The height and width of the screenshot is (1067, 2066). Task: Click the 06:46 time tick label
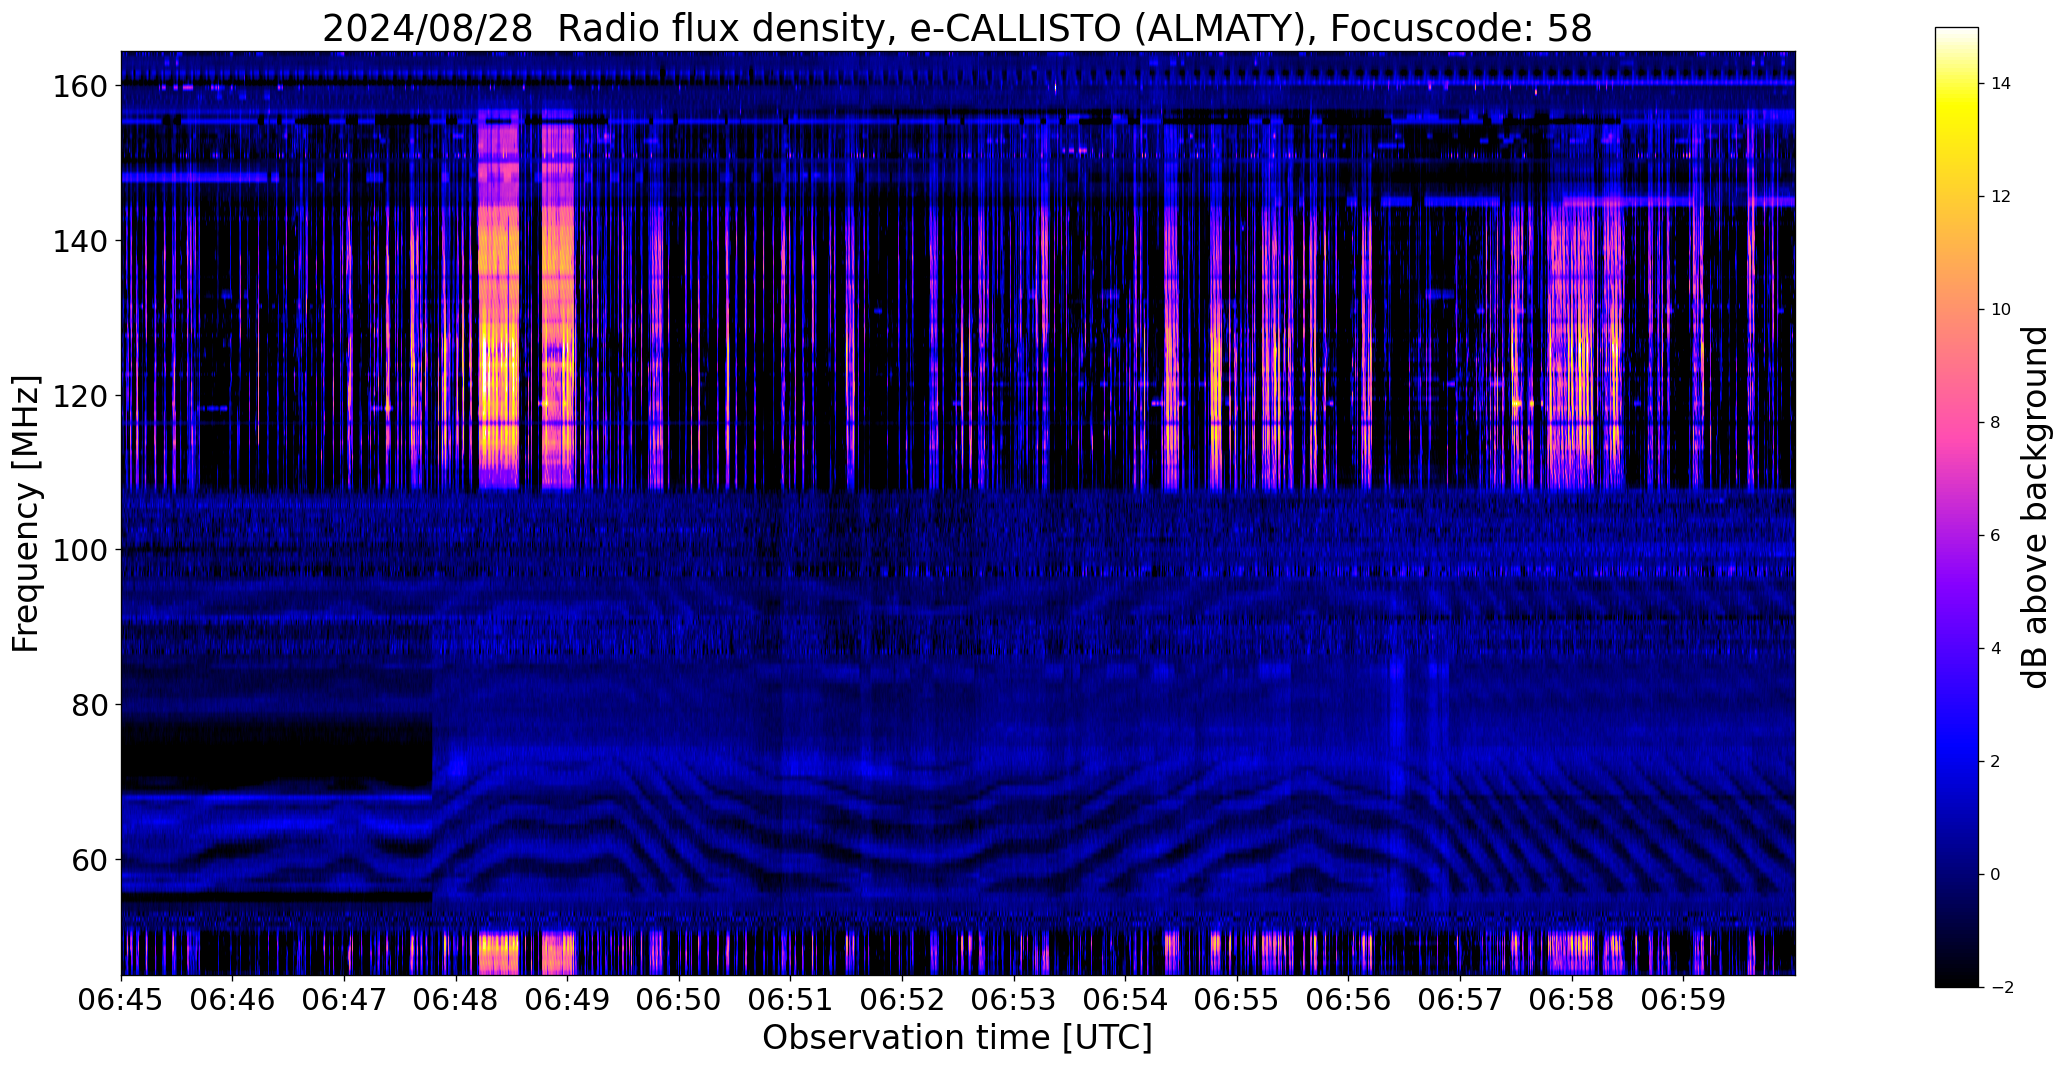pos(233,999)
